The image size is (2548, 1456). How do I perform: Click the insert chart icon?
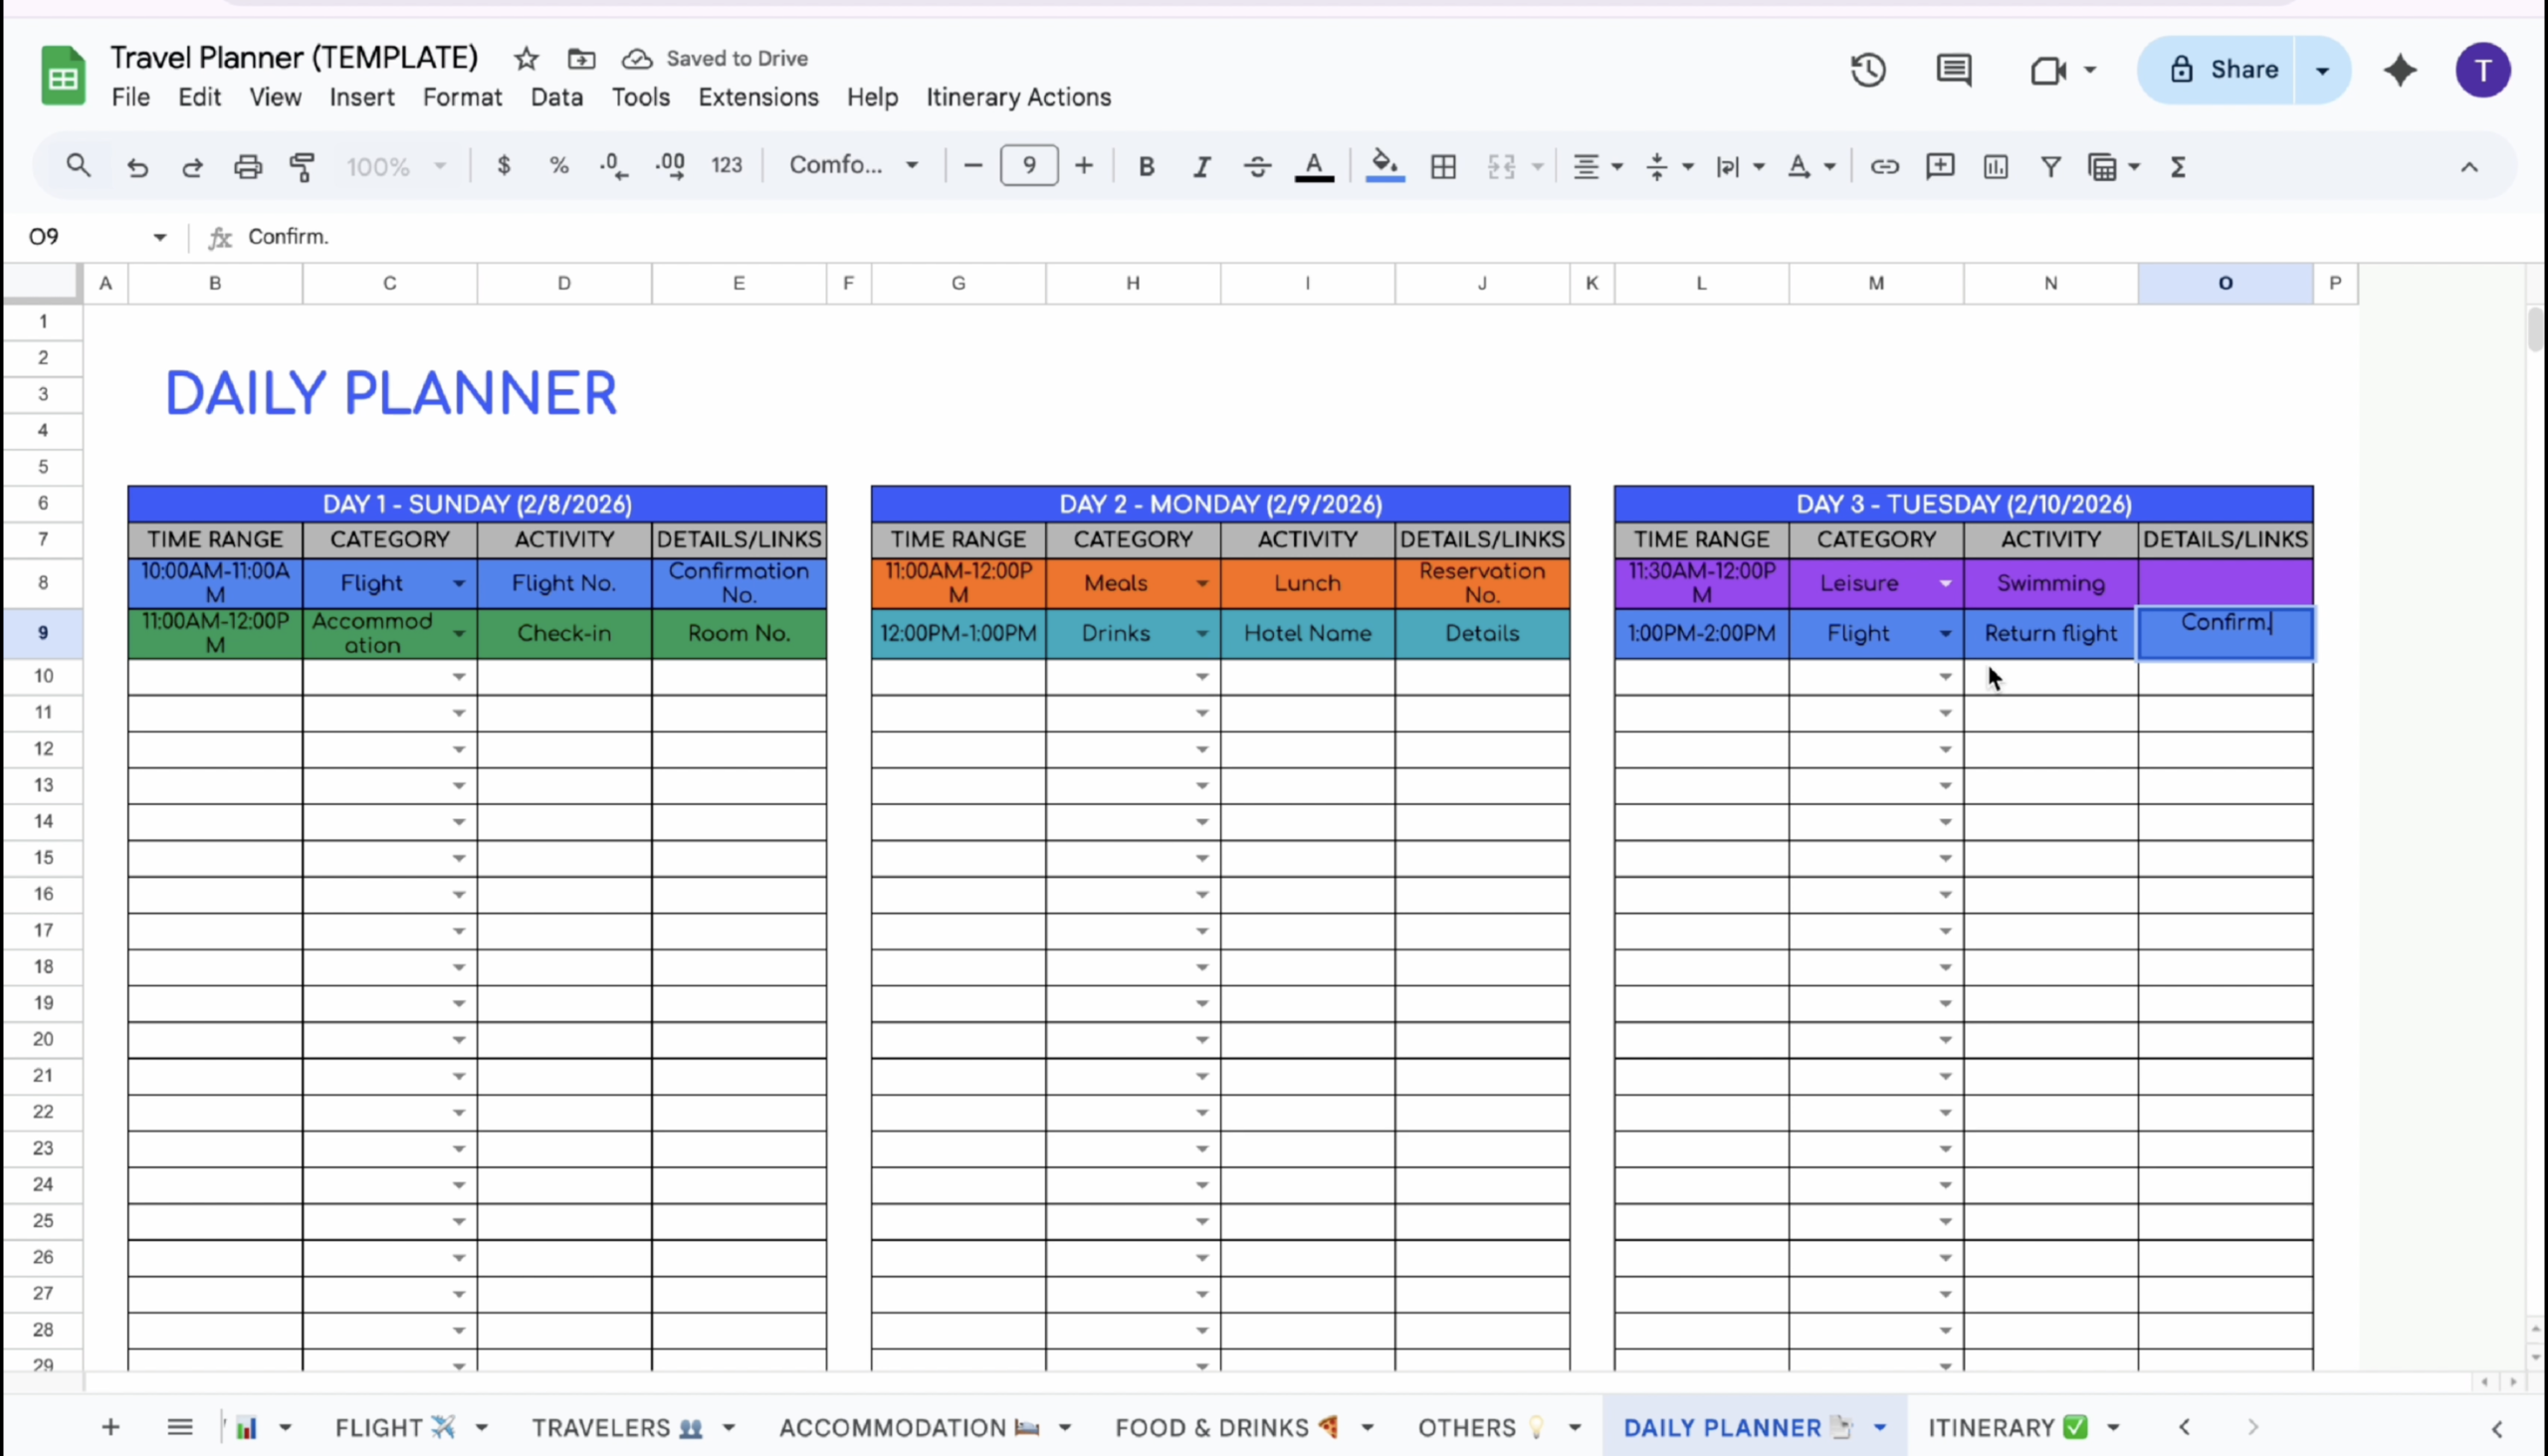1995,166
